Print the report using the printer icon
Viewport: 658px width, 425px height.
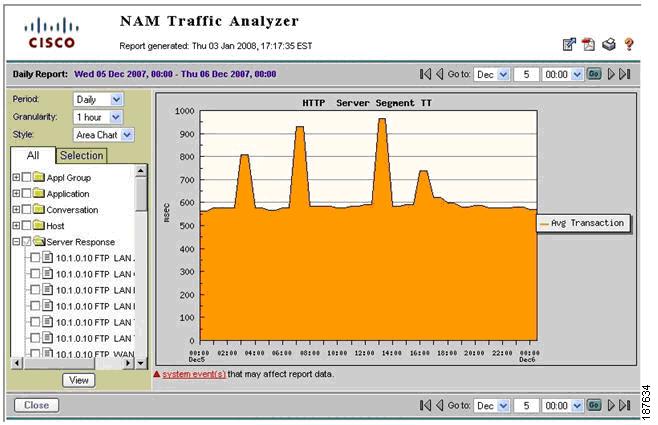(608, 44)
